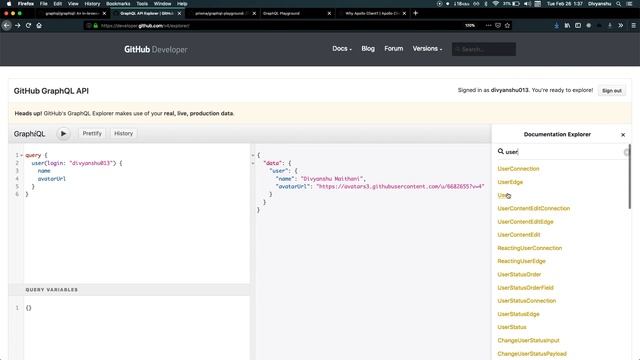Viewport: 640px width, 360px height.
Task: Open the UserContentEditConnection result
Action: pos(533,208)
